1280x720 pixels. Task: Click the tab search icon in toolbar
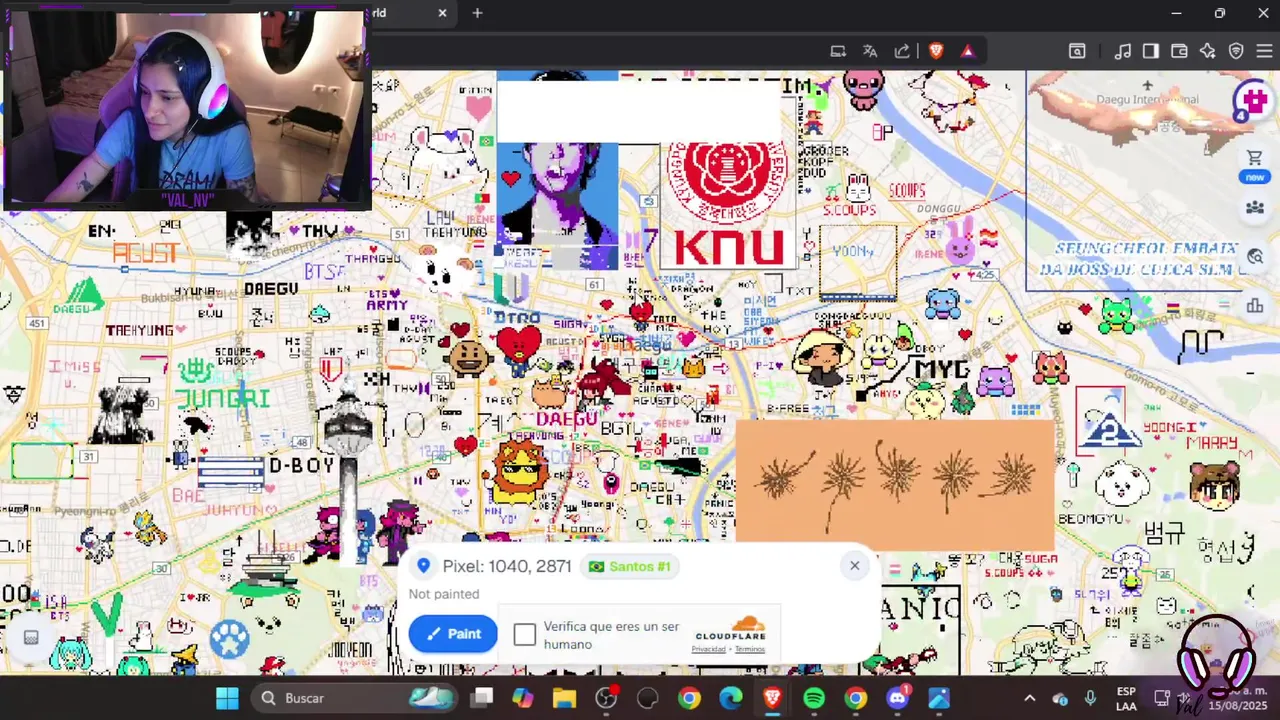1077,51
